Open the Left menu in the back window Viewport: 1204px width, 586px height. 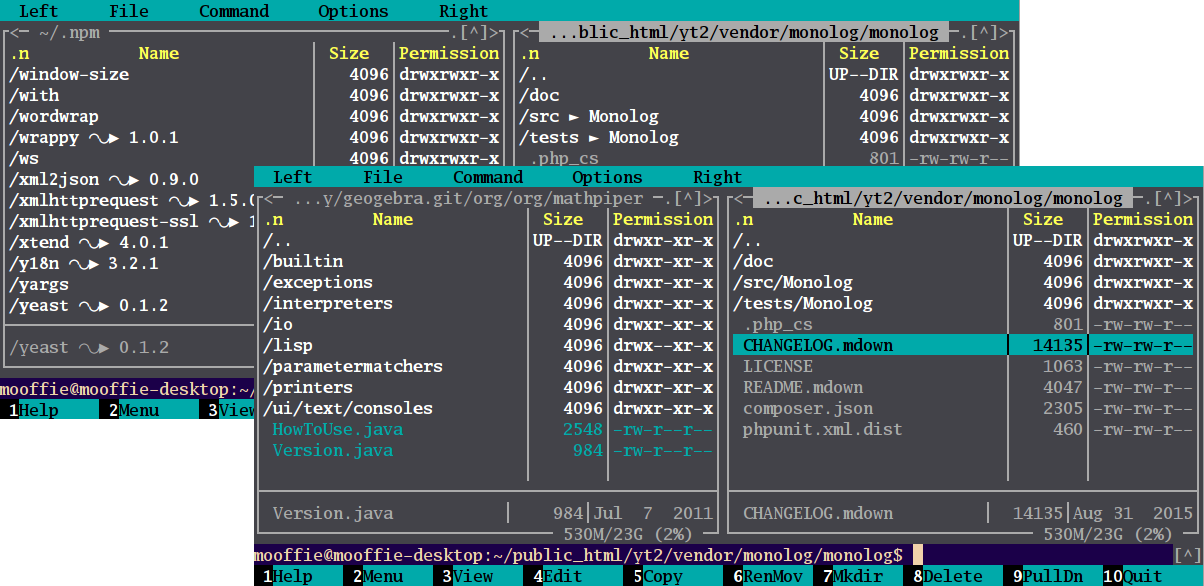(39, 12)
